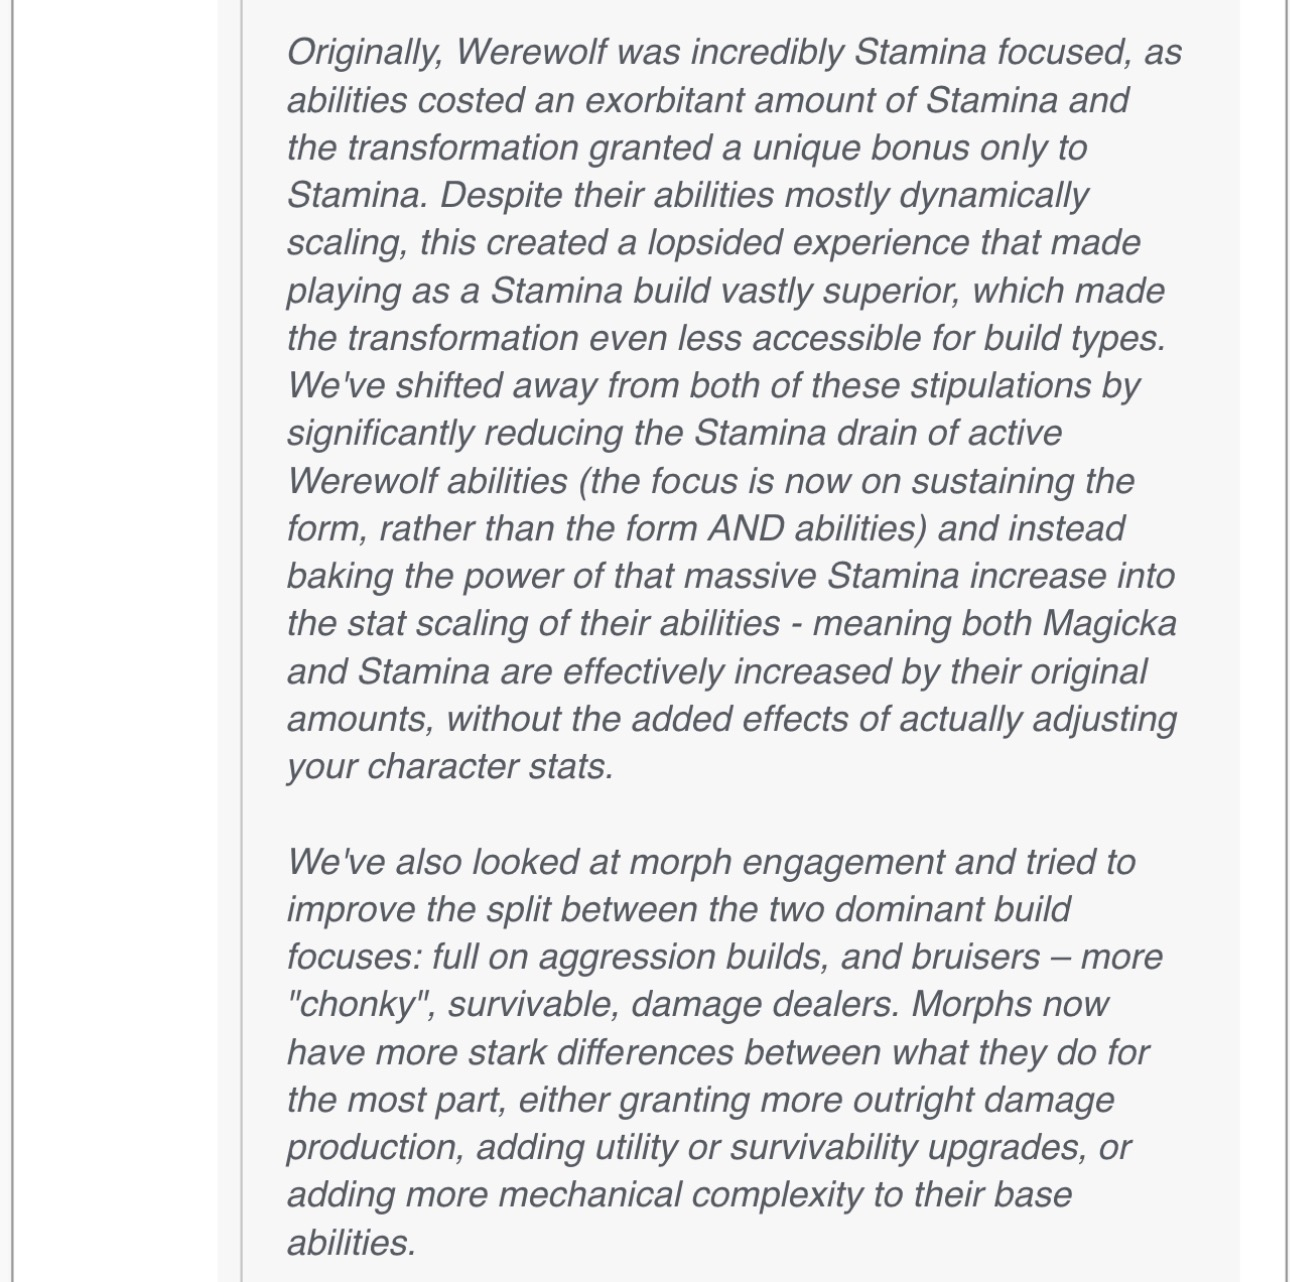The image size is (1290, 1282).
Task: Click the capitalized word "AND"
Action: [x=745, y=529]
